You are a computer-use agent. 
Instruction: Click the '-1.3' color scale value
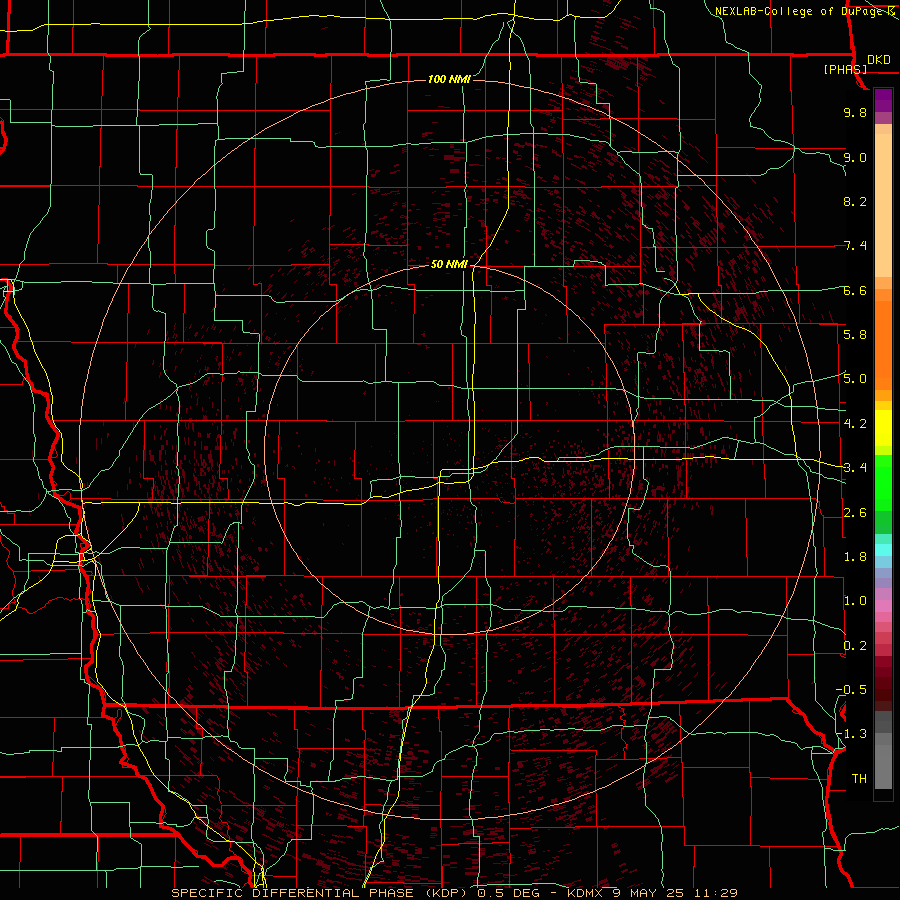click(x=851, y=734)
